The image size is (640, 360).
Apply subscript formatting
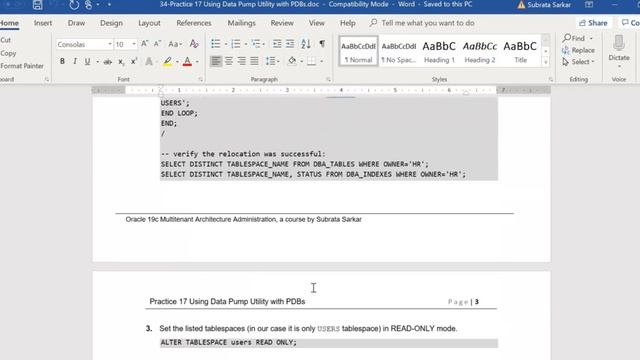tap(121, 62)
